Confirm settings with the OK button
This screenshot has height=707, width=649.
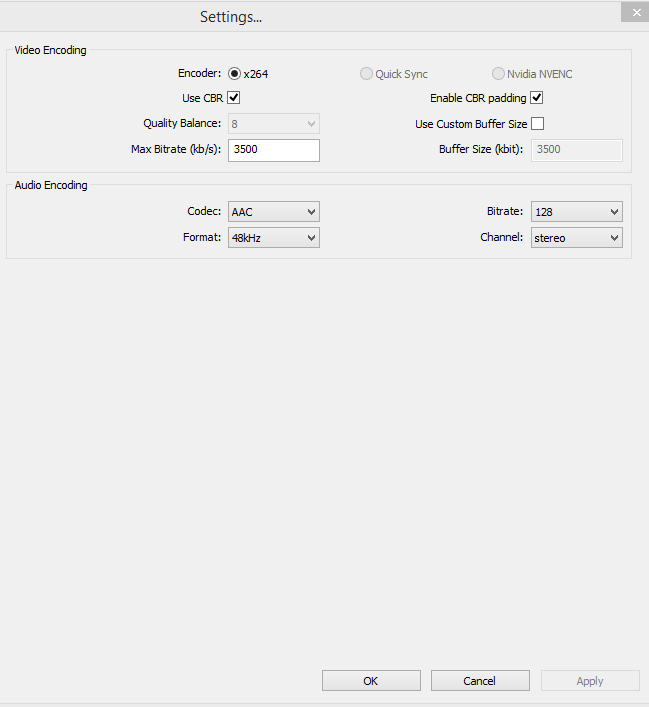click(x=371, y=680)
